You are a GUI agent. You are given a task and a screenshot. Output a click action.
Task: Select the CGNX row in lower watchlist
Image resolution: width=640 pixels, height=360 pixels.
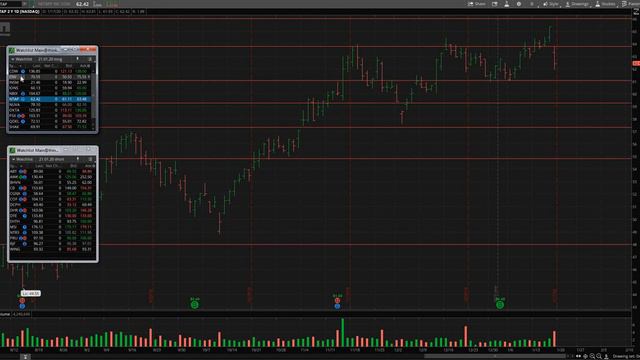click(52, 193)
